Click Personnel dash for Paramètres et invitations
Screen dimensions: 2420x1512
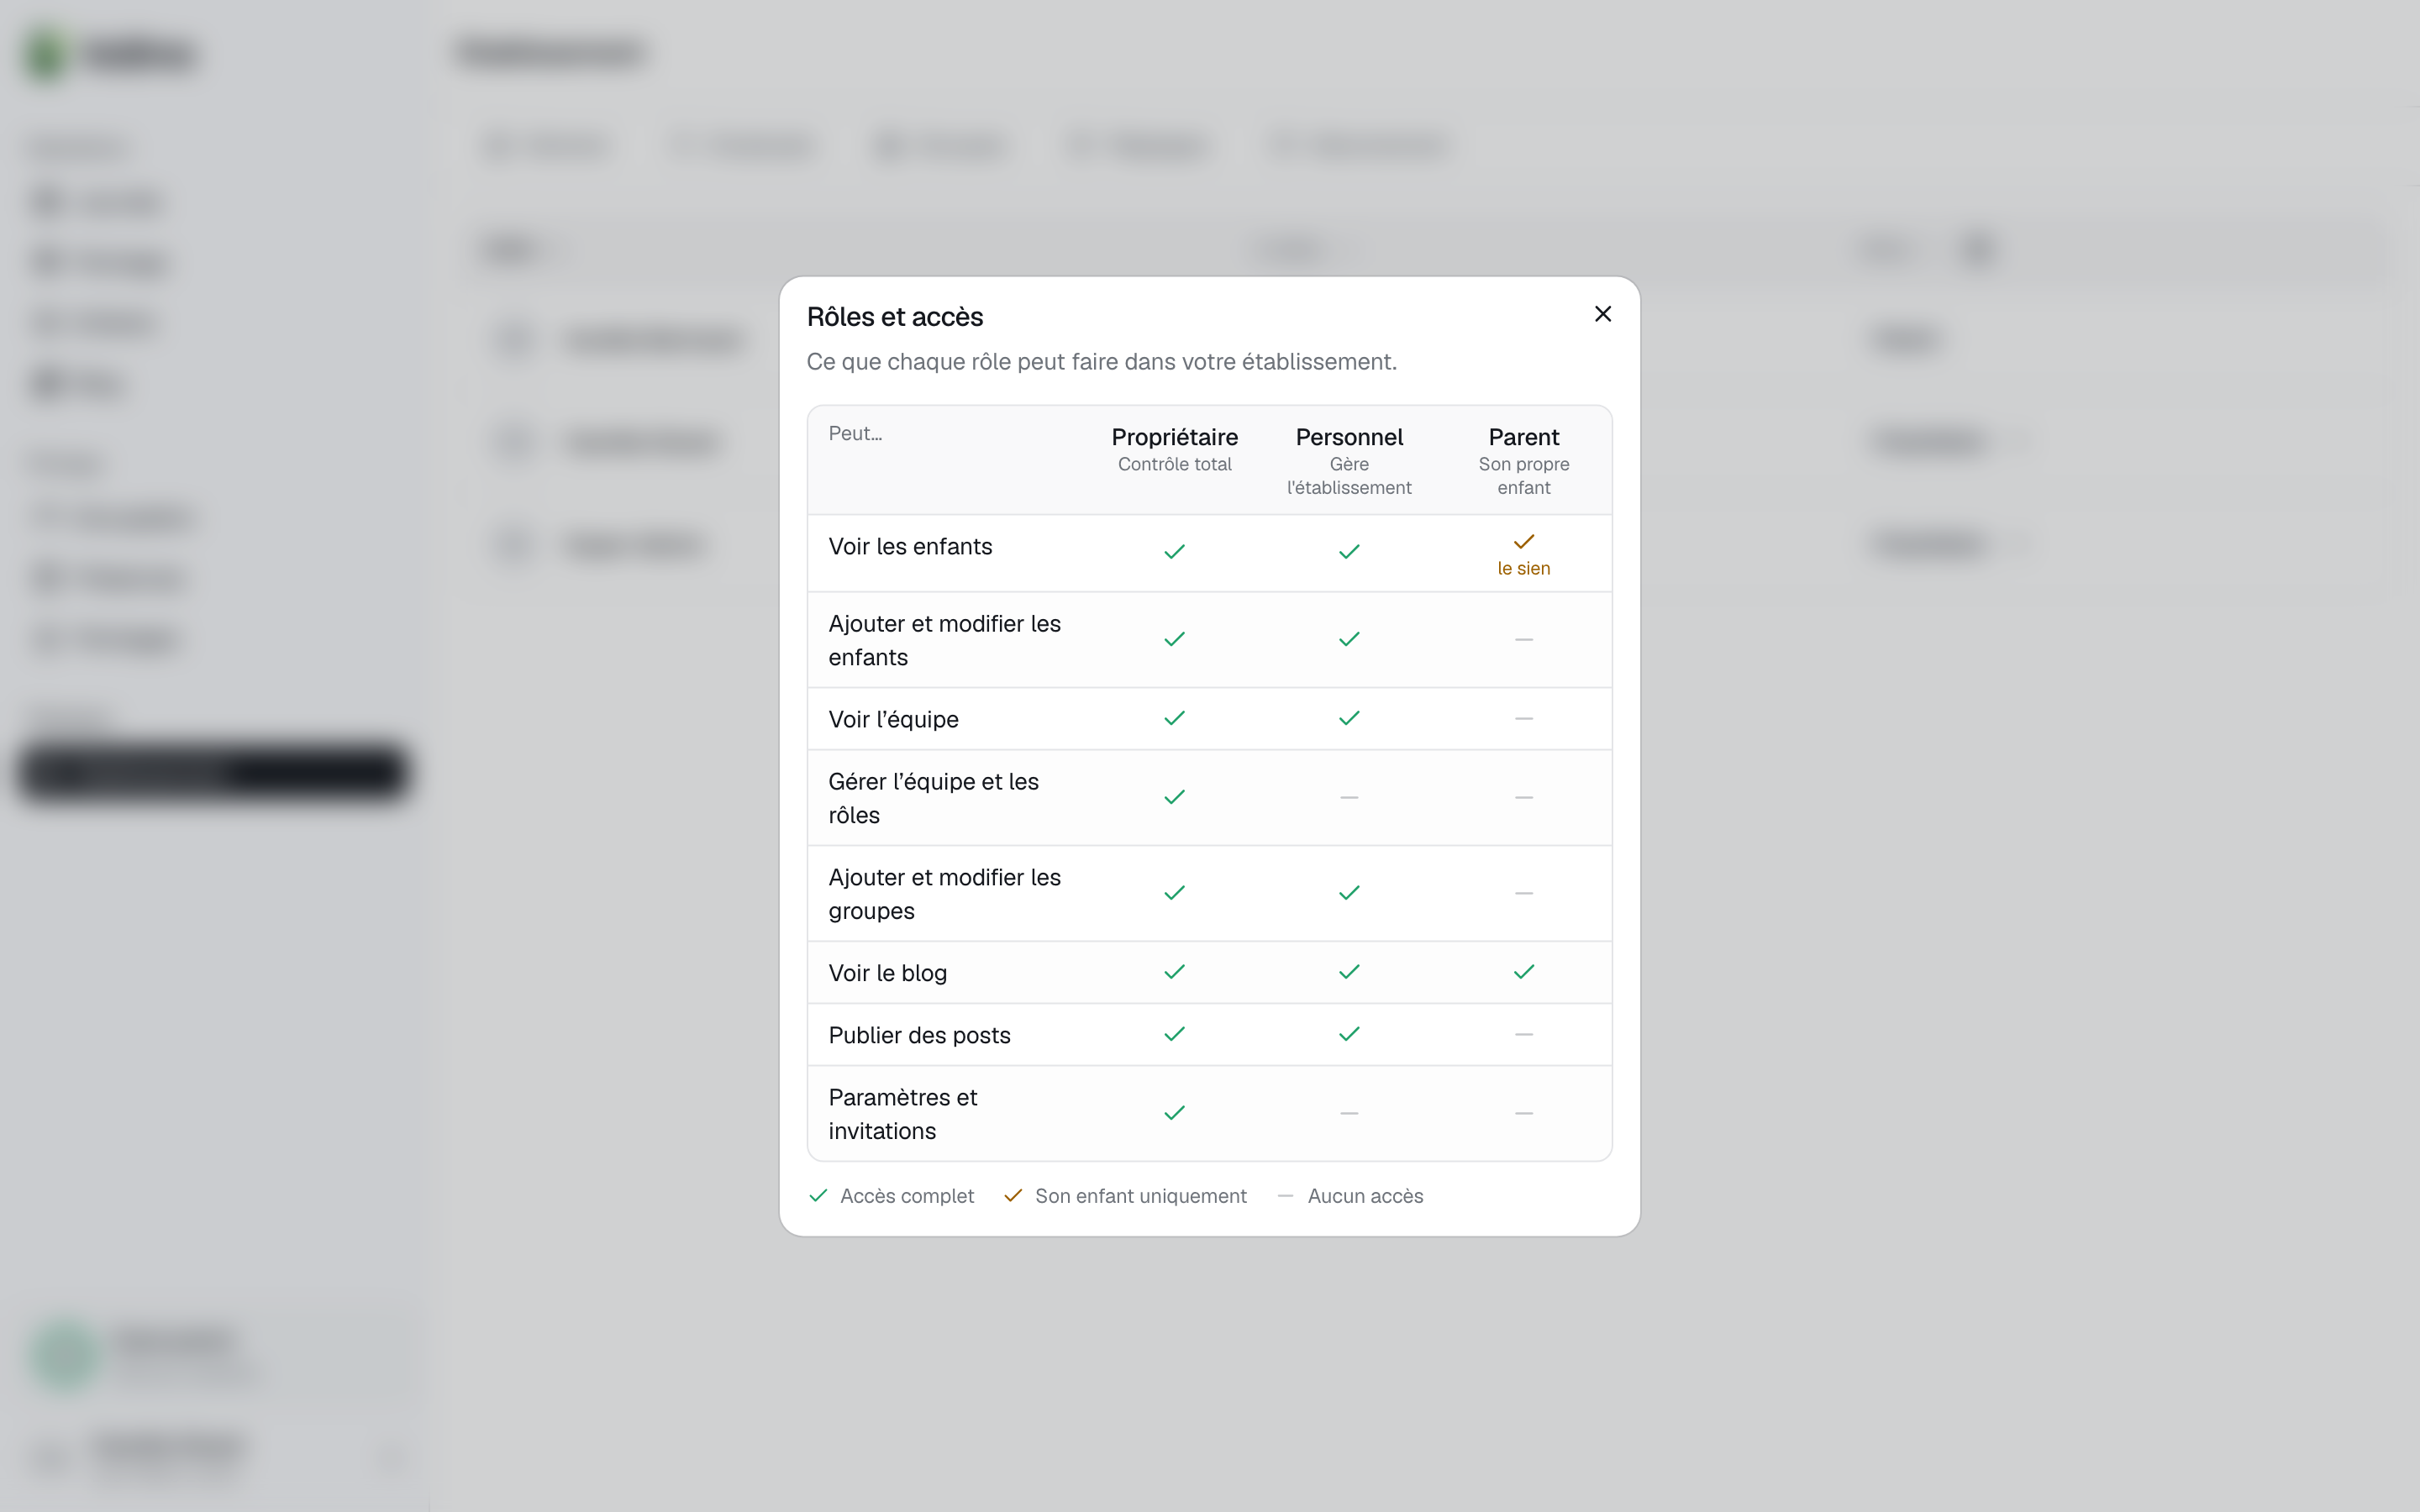pos(1349,1113)
